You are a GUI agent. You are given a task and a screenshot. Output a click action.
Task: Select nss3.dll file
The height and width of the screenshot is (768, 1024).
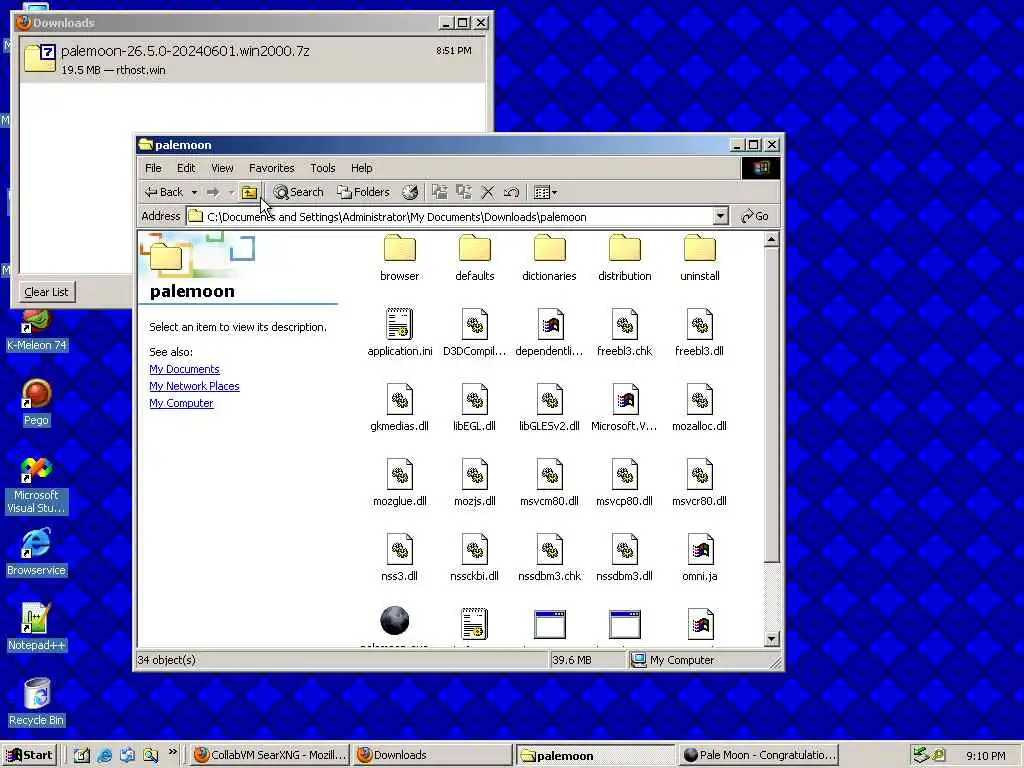pyautogui.click(x=399, y=558)
